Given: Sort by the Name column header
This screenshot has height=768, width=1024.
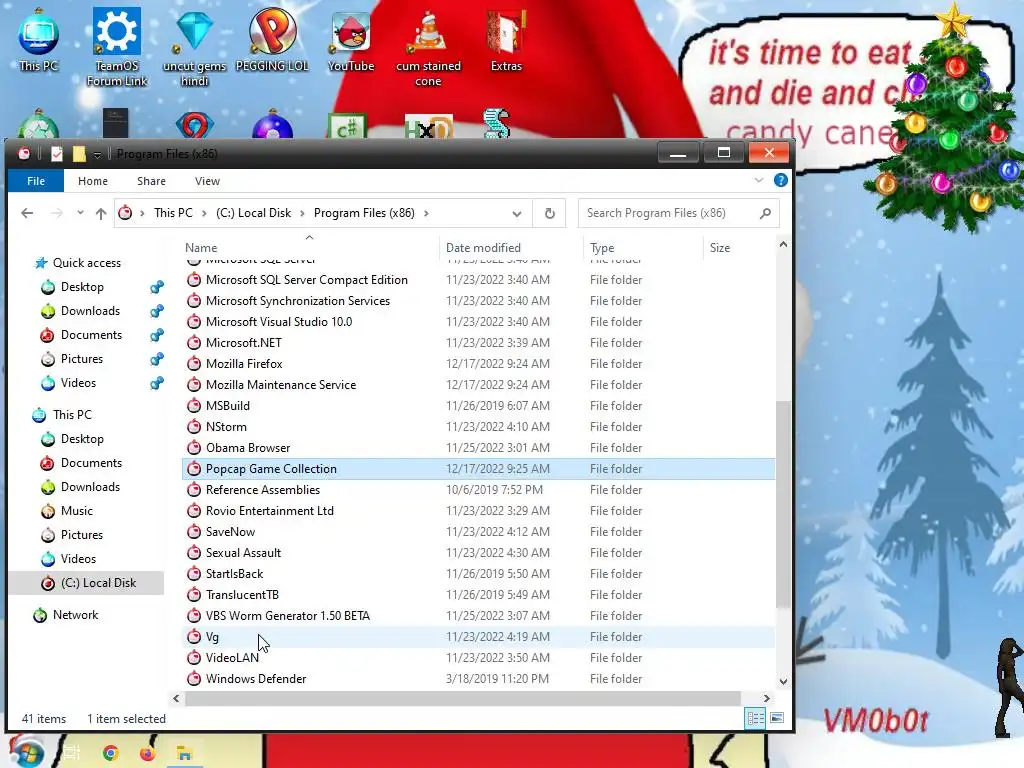Looking at the screenshot, I should point(310,248).
